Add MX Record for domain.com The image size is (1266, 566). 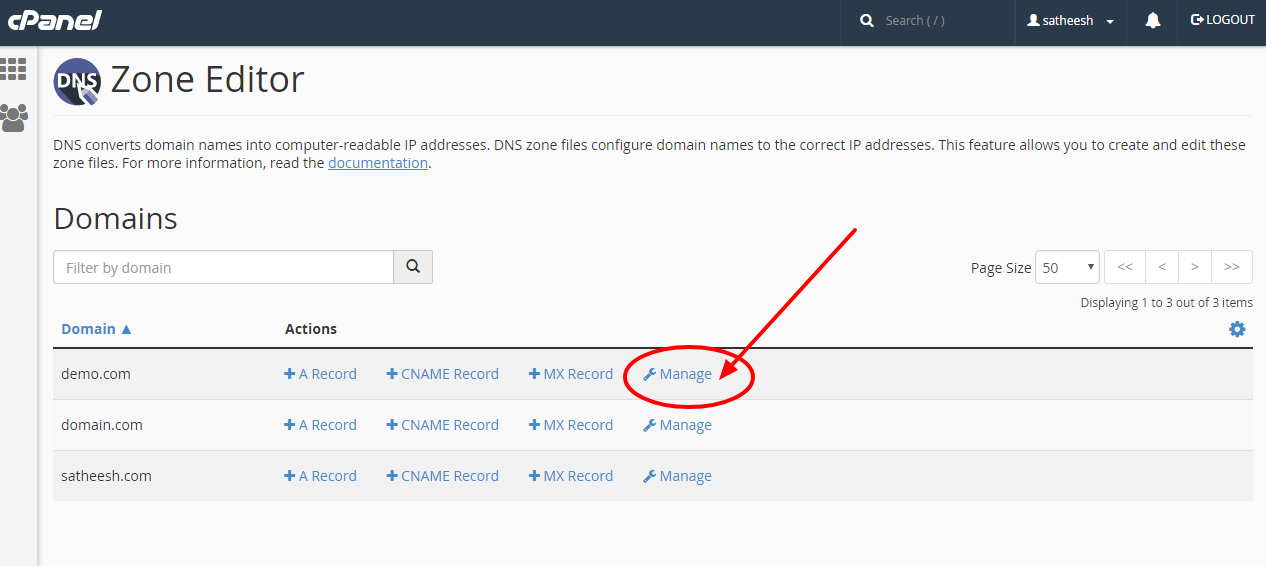point(571,425)
